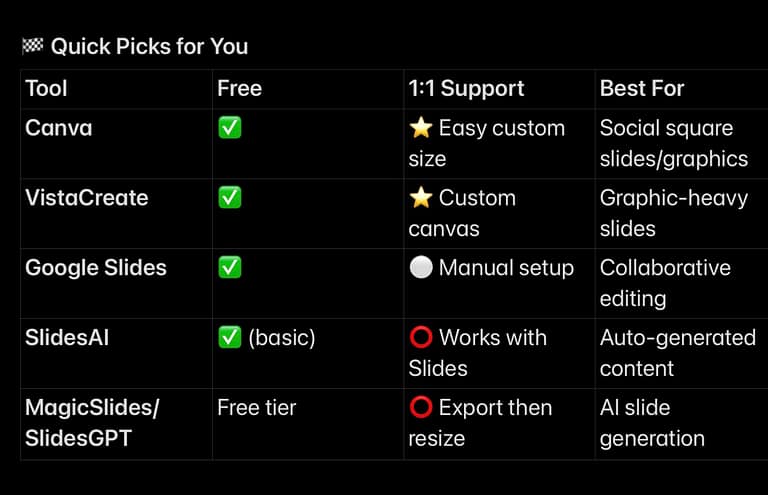Click the star icon in the Canva row
Viewport: 768px width, 495px height.
click(420, 128)
